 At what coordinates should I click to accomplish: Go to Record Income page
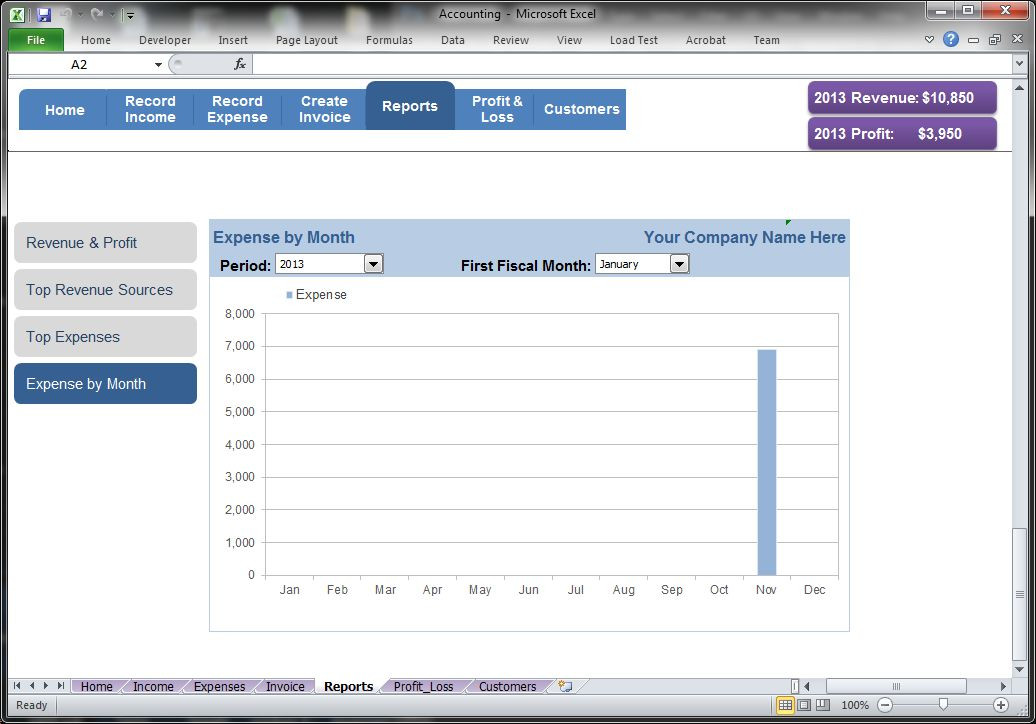point(150,110)
